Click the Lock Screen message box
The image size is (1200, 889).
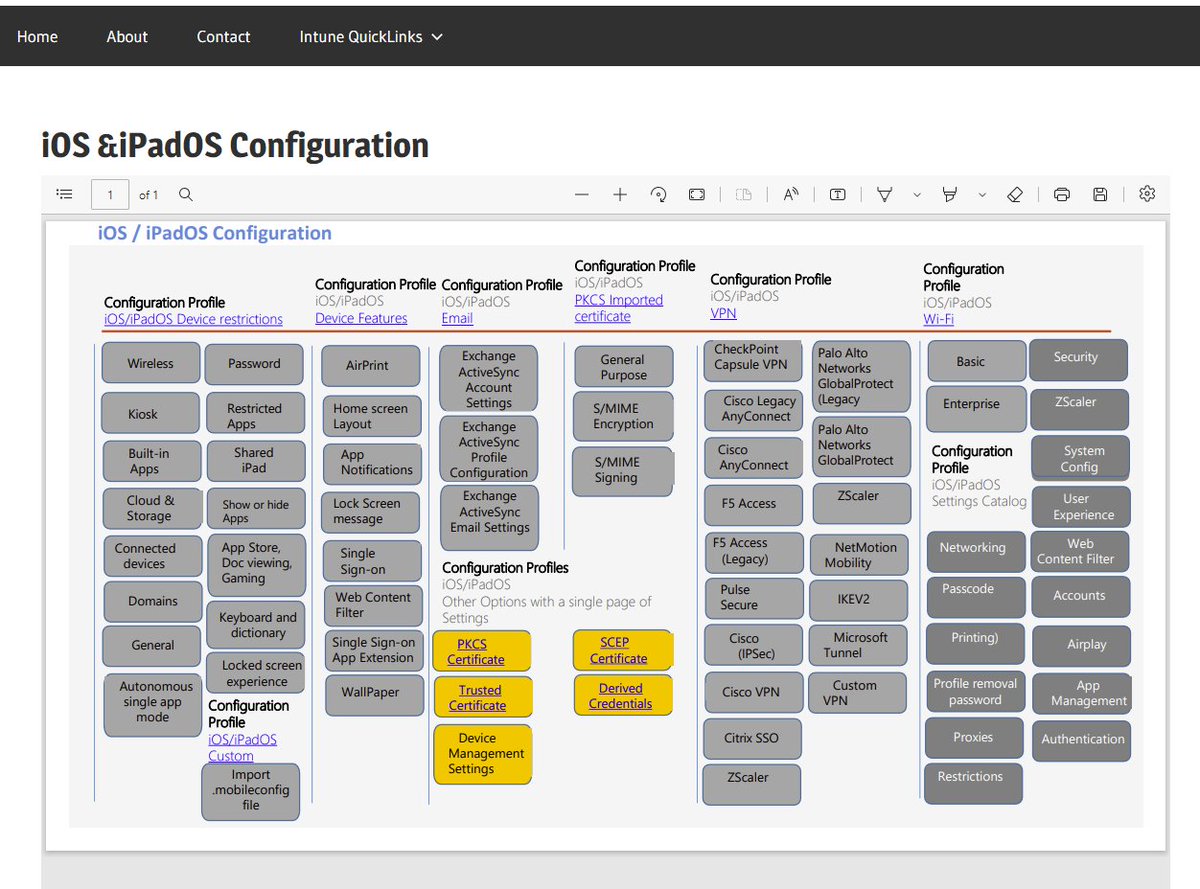pos(371,512)
